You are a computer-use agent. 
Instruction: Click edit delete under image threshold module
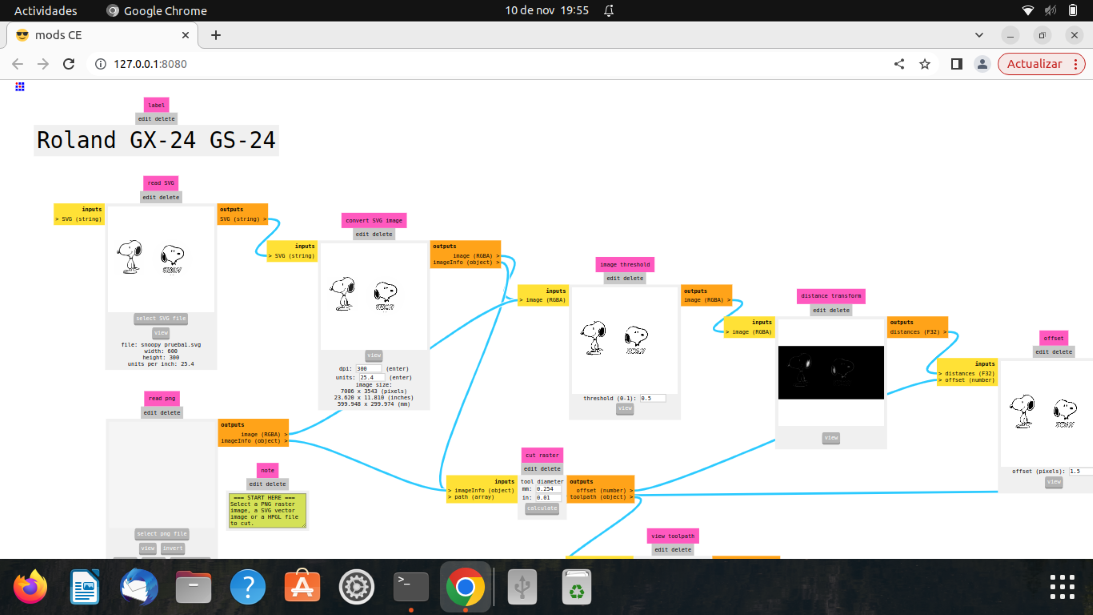pos(625,278)
